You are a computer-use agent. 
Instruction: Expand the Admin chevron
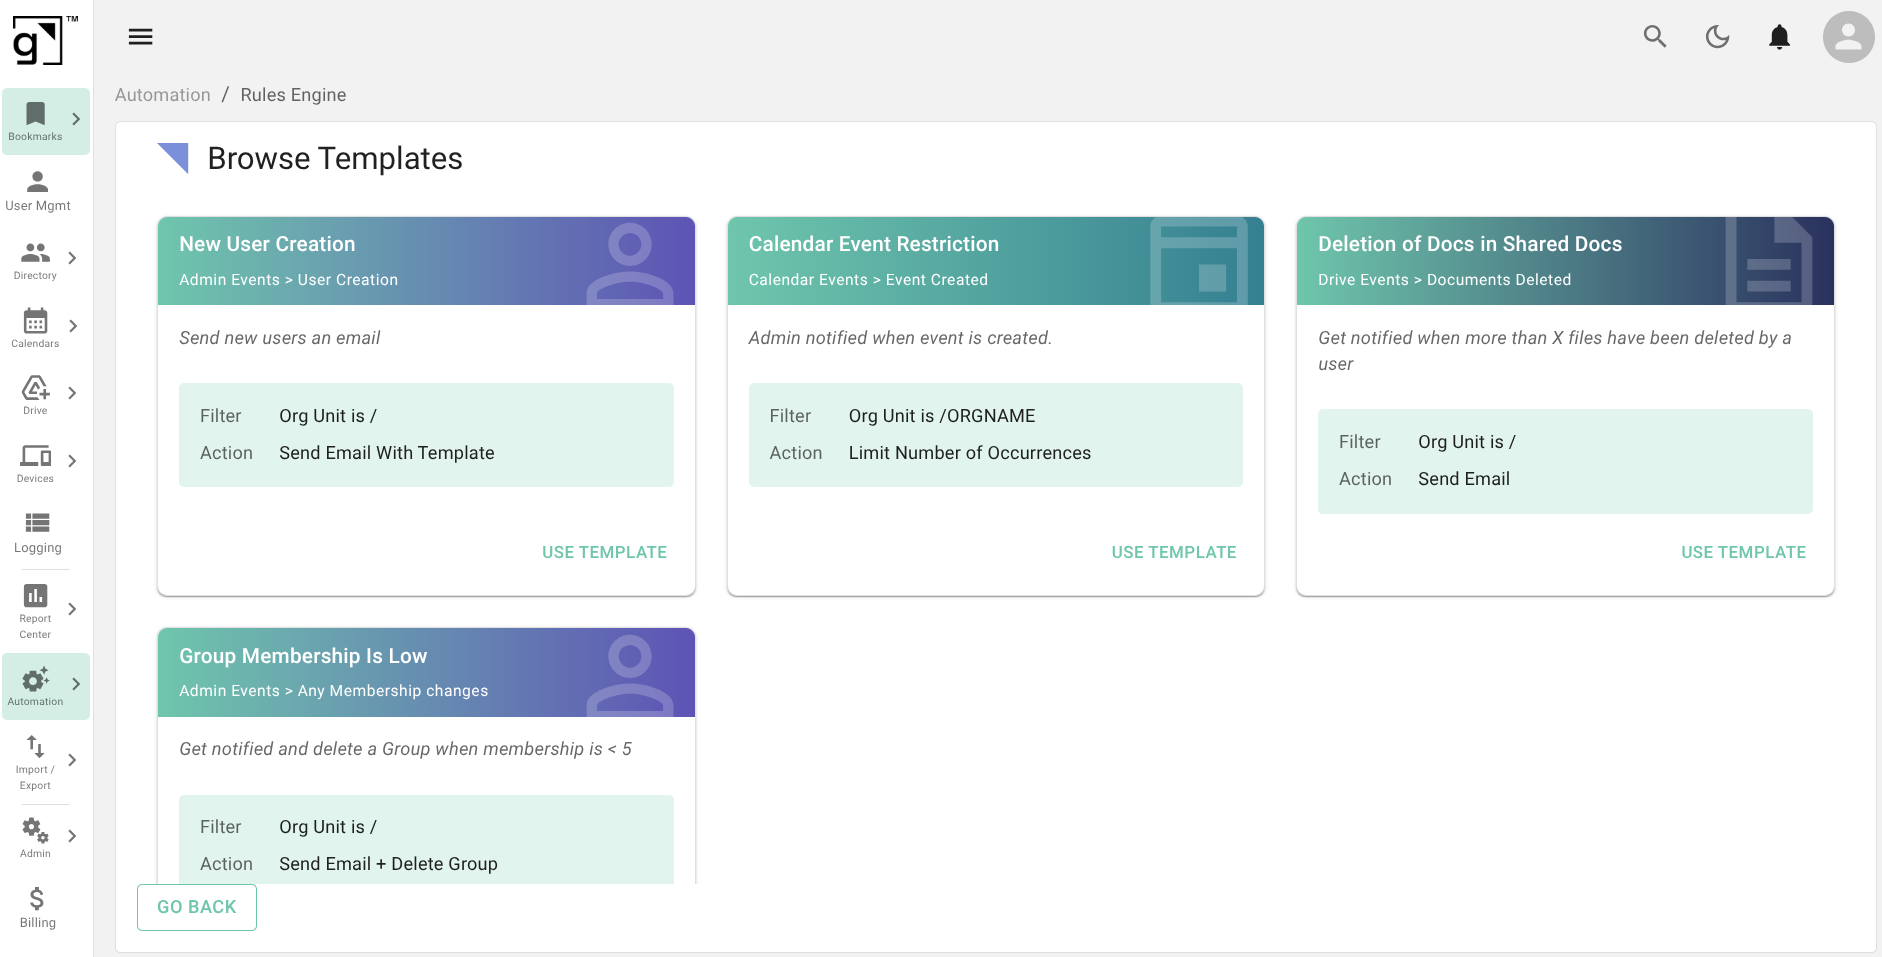[72, 836]
